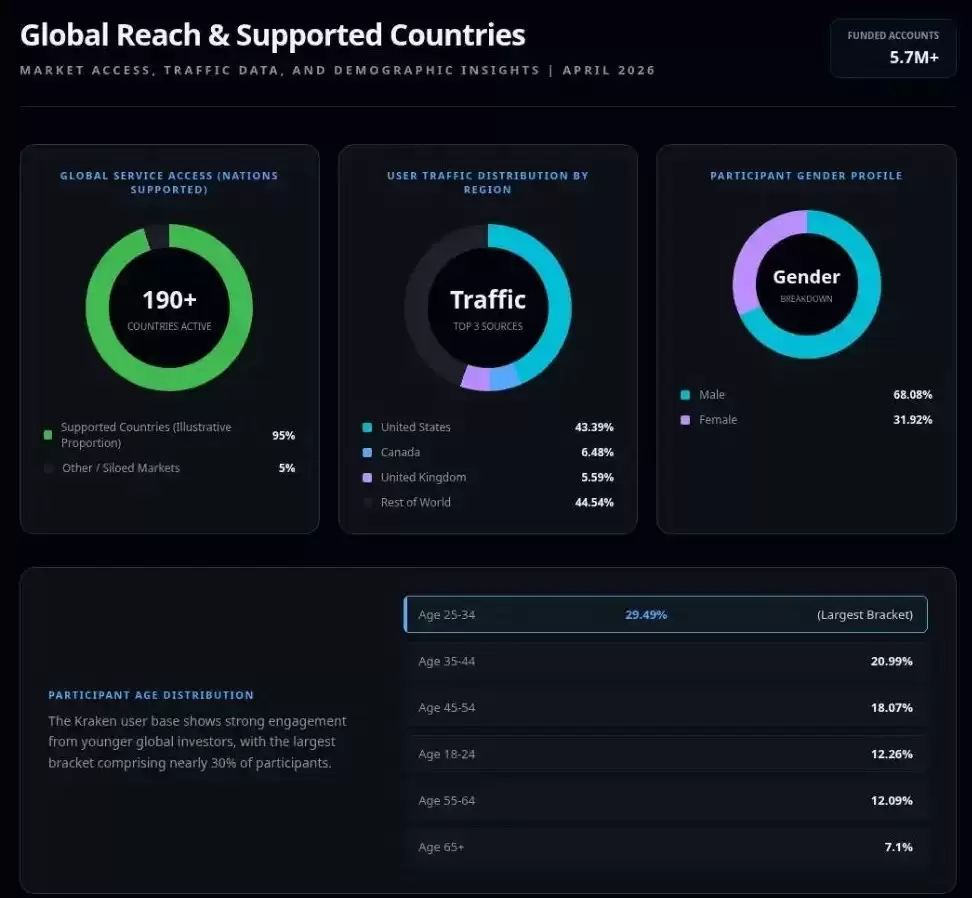The height and width of the screenshot is (898, 972).
Task: Click the green Supported Countries legend swatch
Action: coord(48,435)
